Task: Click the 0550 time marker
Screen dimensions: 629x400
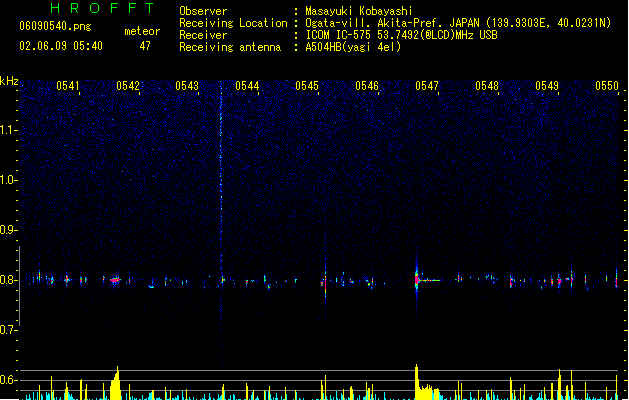Action: pyautogui.click(x=607, y=86)
